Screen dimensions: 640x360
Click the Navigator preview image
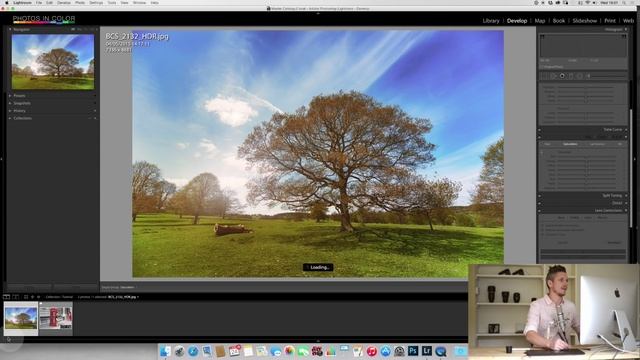point(53,62)
